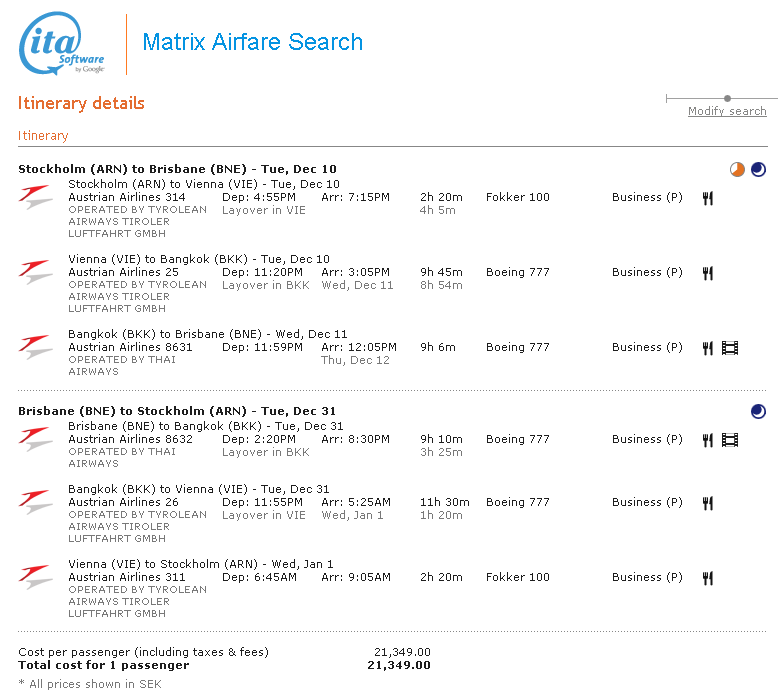Click the overnight moon icon for Stockholm to Brisbane
Screen dimensions: 778x691
[758, 170]
